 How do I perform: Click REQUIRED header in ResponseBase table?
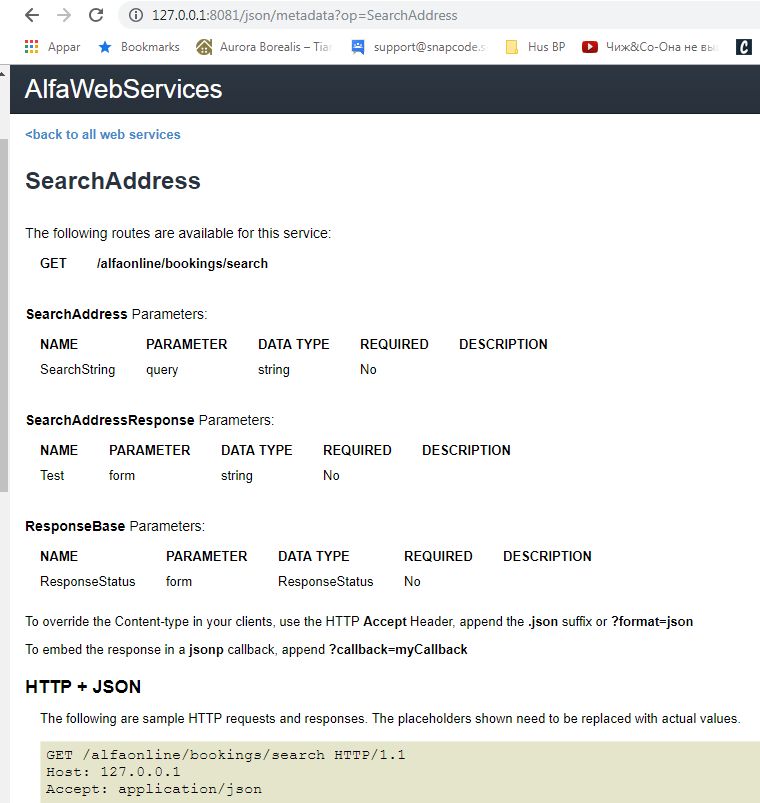point(438,556)
